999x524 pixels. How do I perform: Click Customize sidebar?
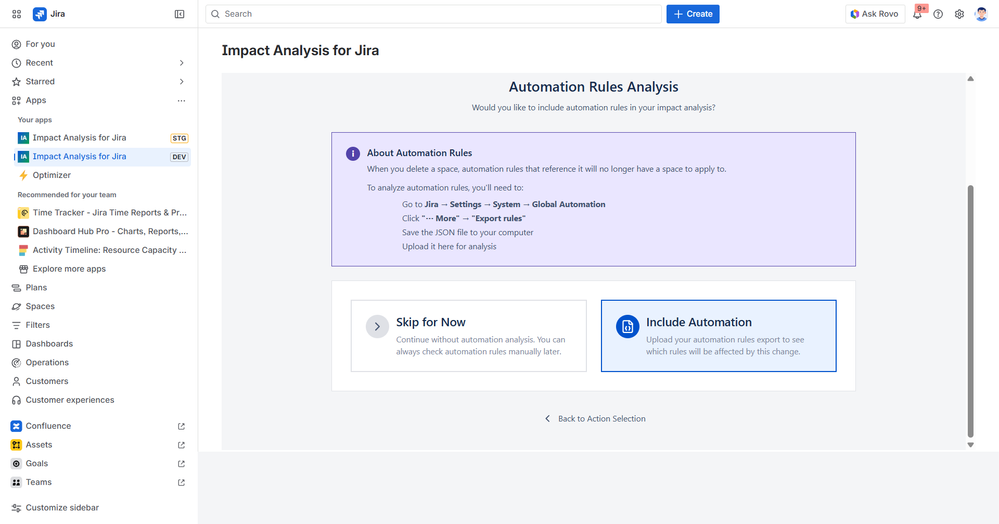62,508
